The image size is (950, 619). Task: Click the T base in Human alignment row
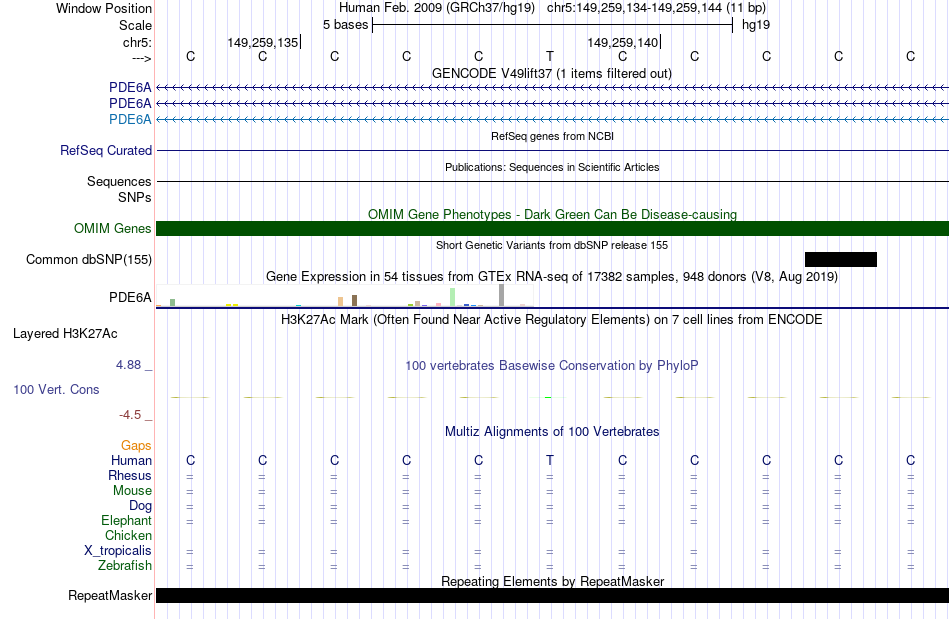(x=550, y=460)
